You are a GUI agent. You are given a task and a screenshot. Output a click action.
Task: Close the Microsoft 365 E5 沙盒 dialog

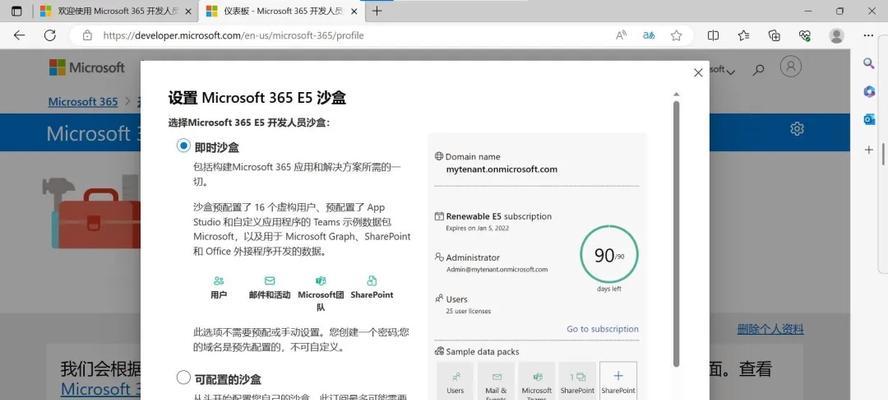[x=698, y=73]
